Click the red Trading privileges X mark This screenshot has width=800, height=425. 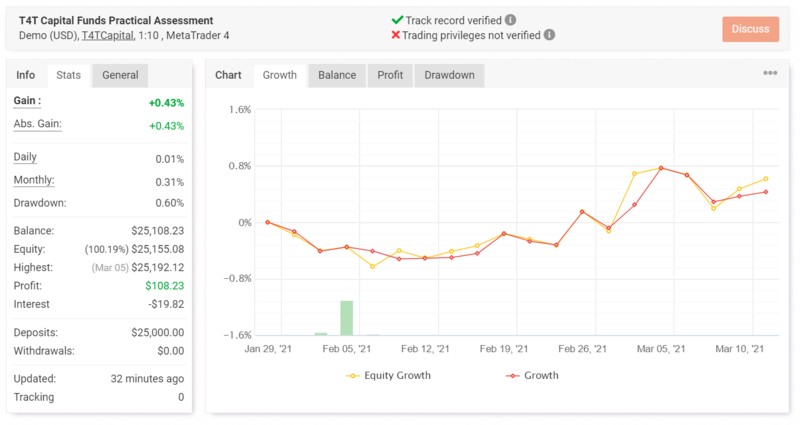[396, 34]
